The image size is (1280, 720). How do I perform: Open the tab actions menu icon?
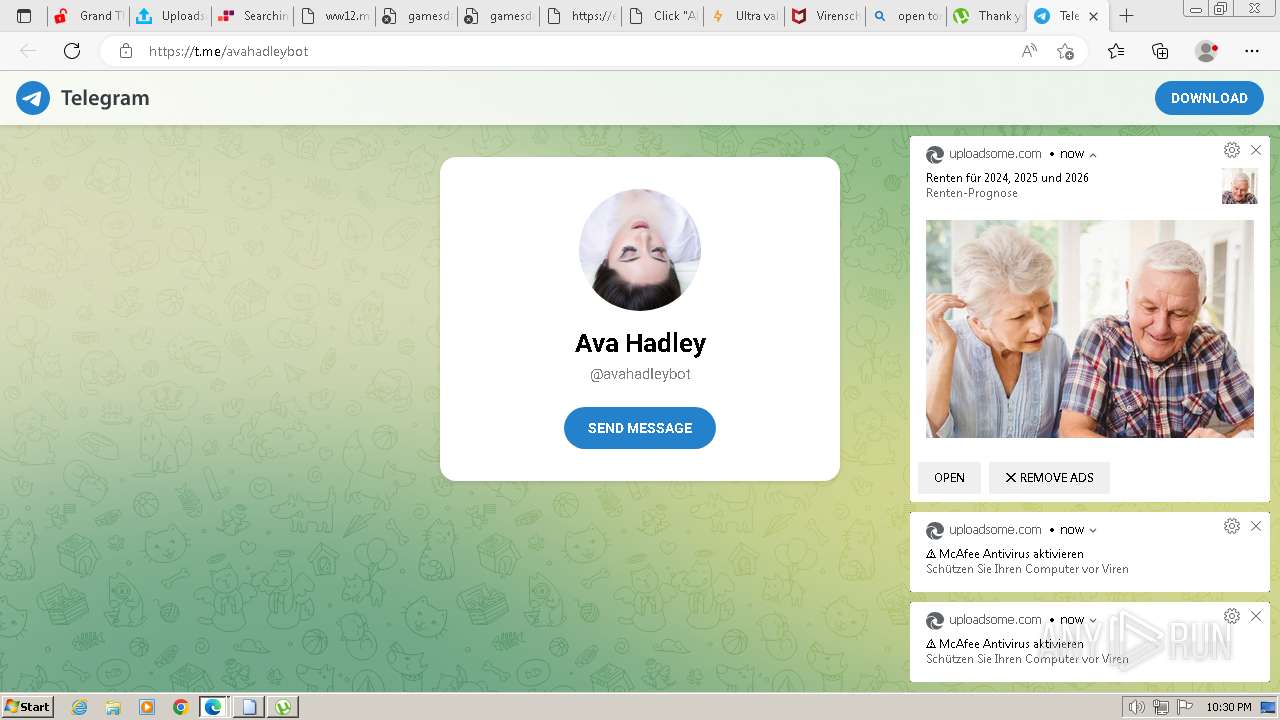pos(24,16)
